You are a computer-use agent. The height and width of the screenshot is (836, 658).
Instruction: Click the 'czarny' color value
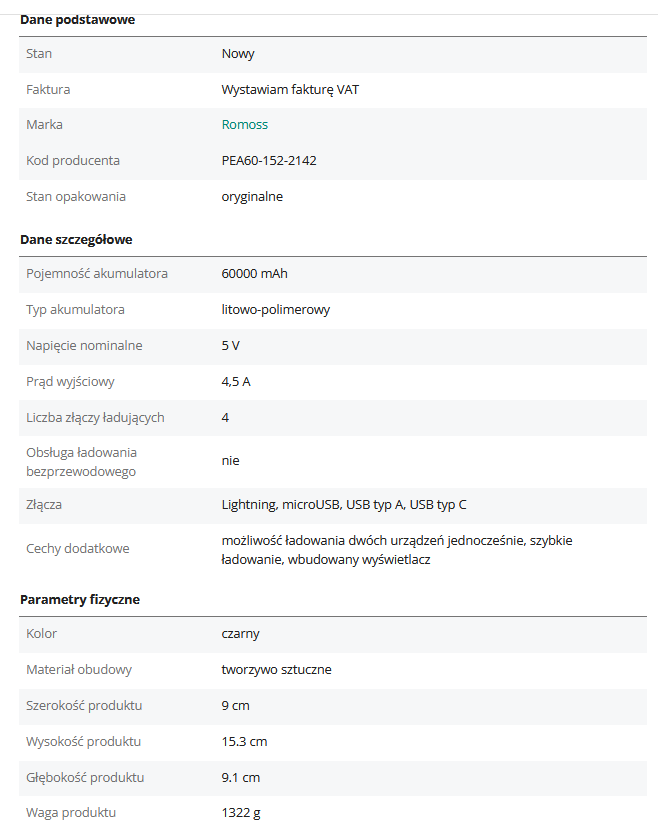tap(240, 634)
